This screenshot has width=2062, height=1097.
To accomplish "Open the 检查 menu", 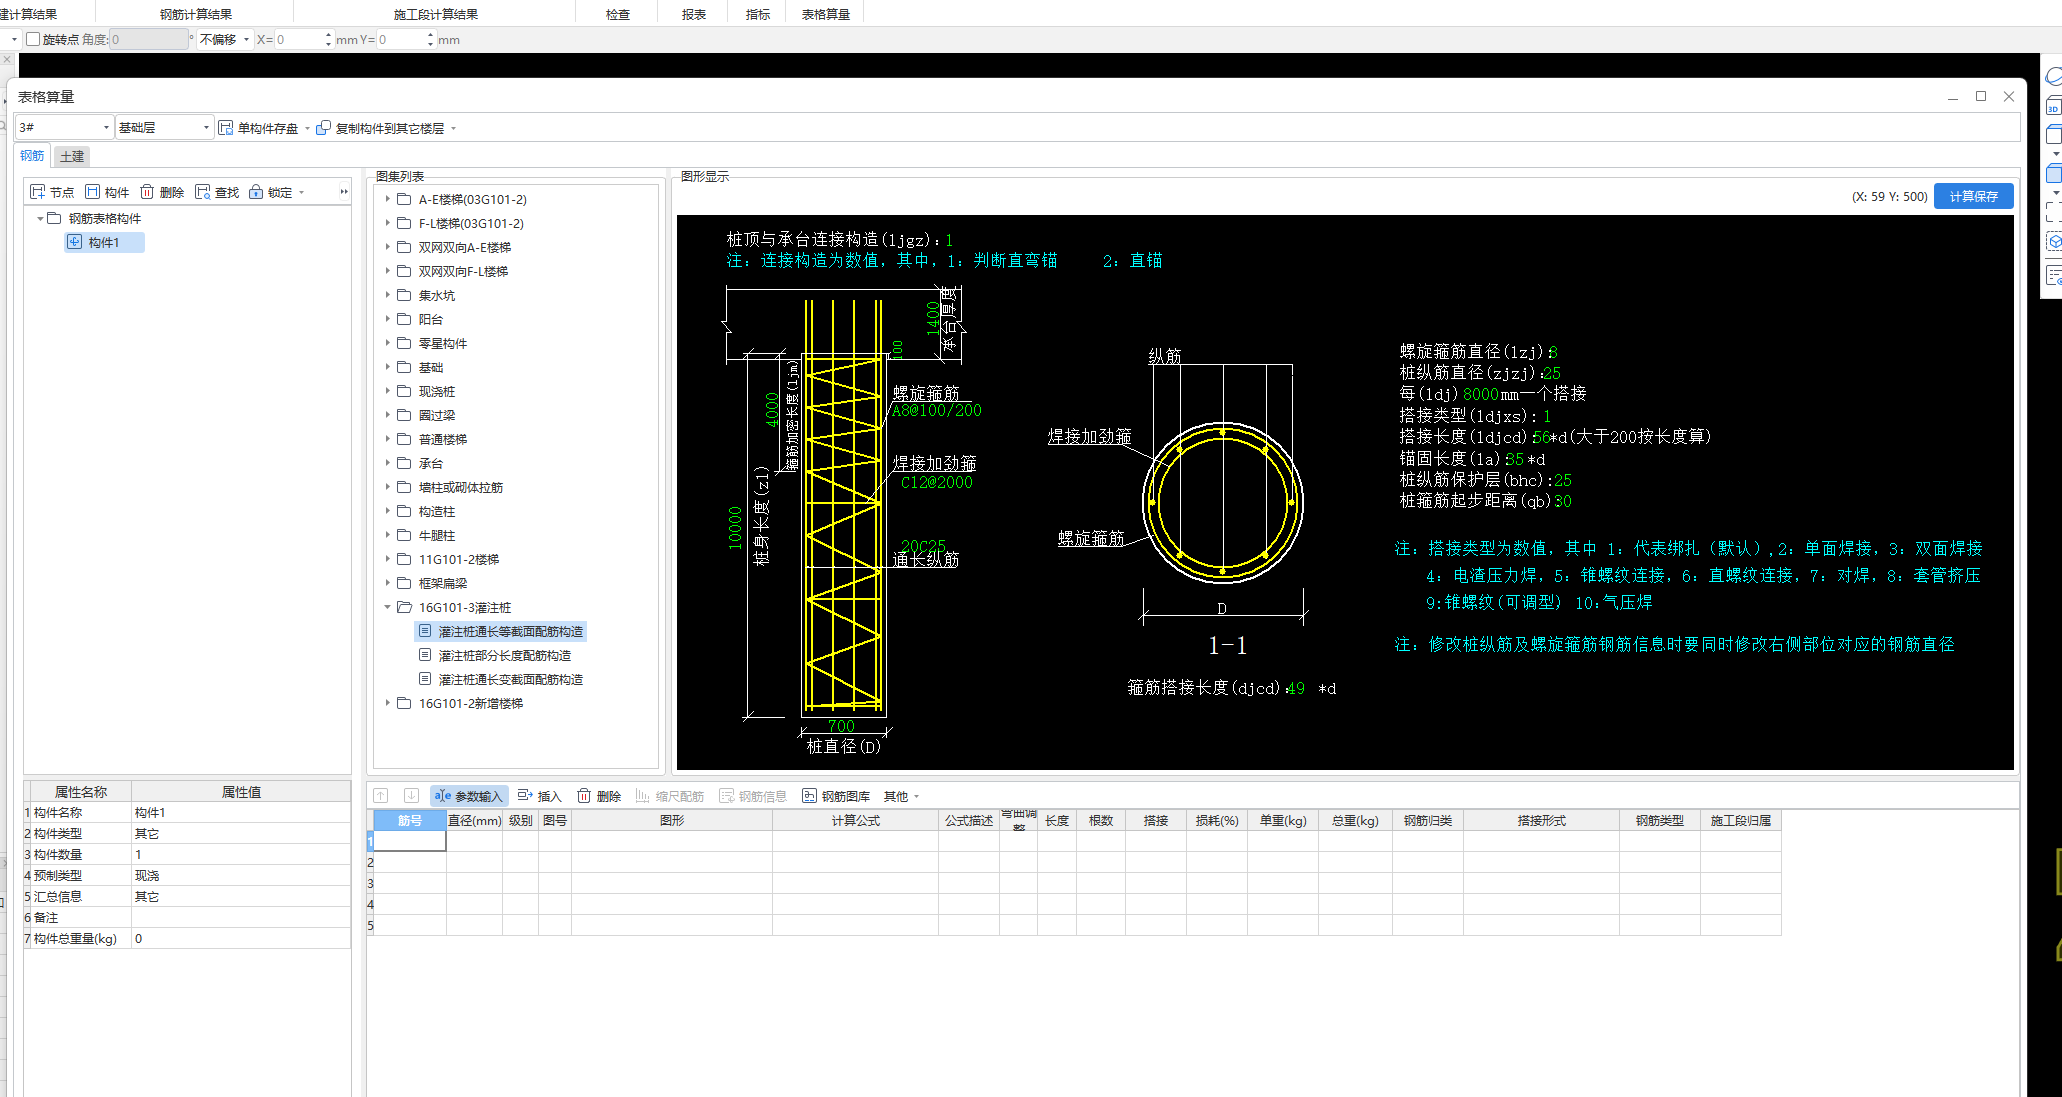I will (x=618, y=14).
